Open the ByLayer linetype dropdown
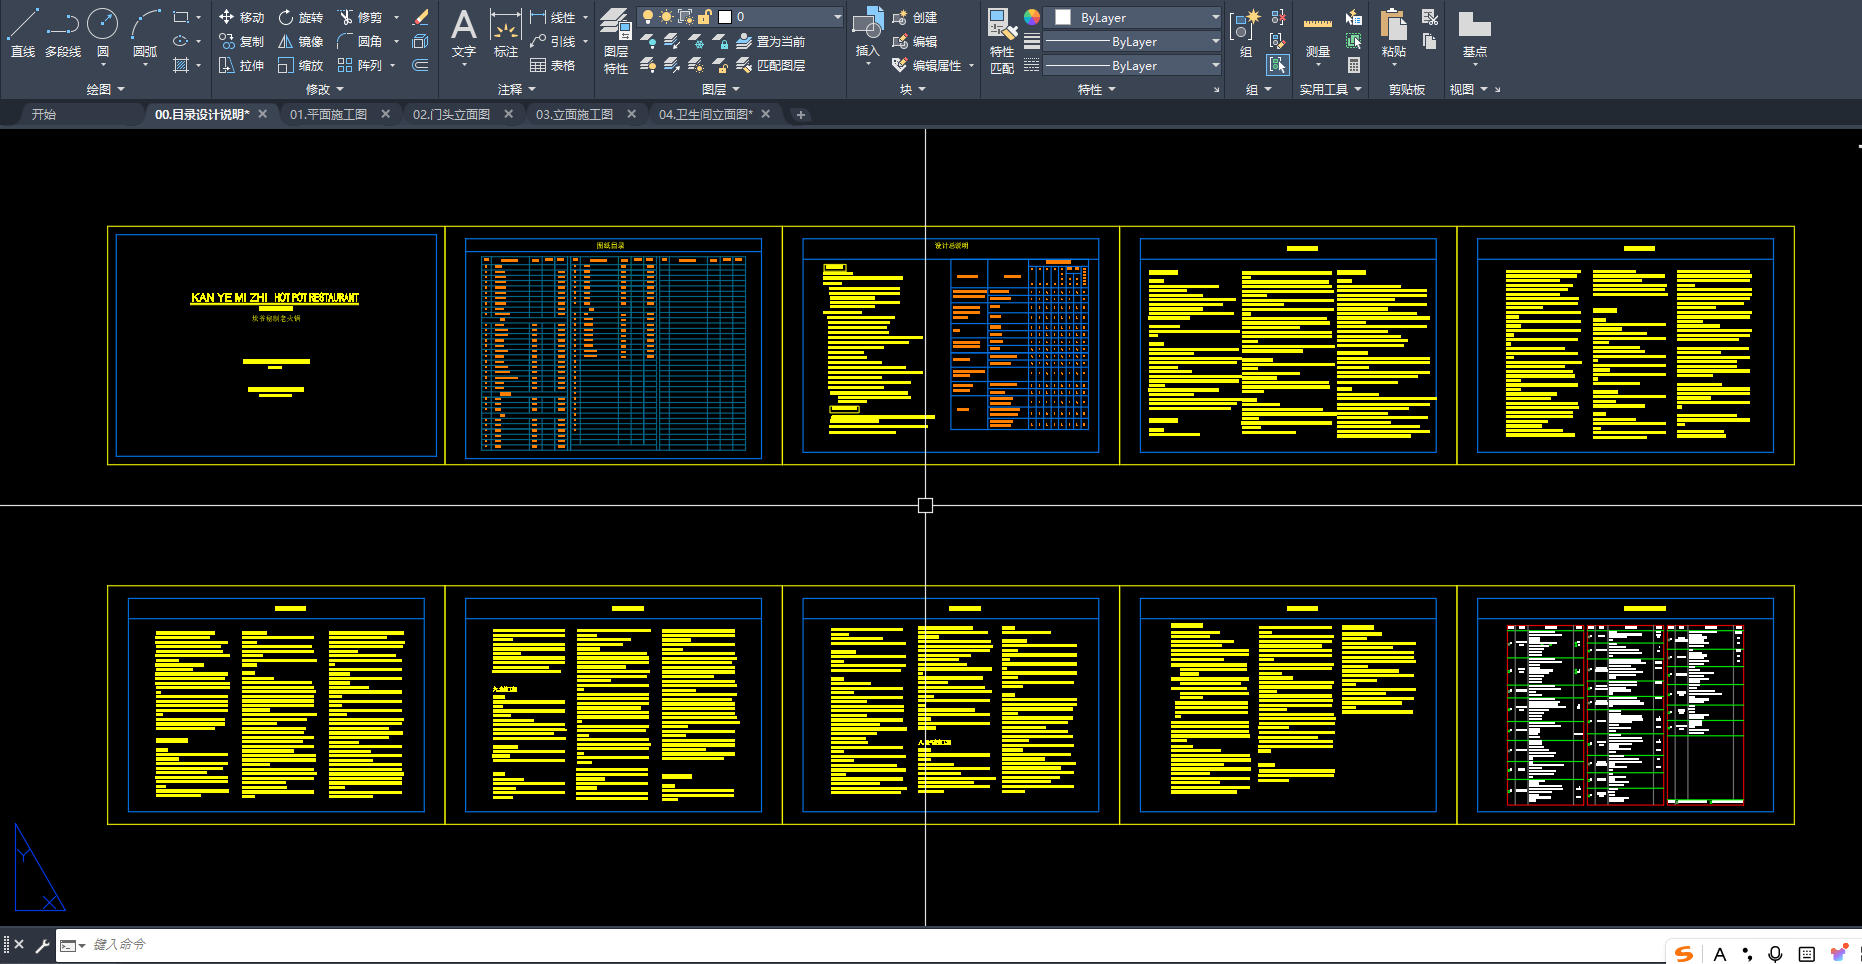 1133,65
